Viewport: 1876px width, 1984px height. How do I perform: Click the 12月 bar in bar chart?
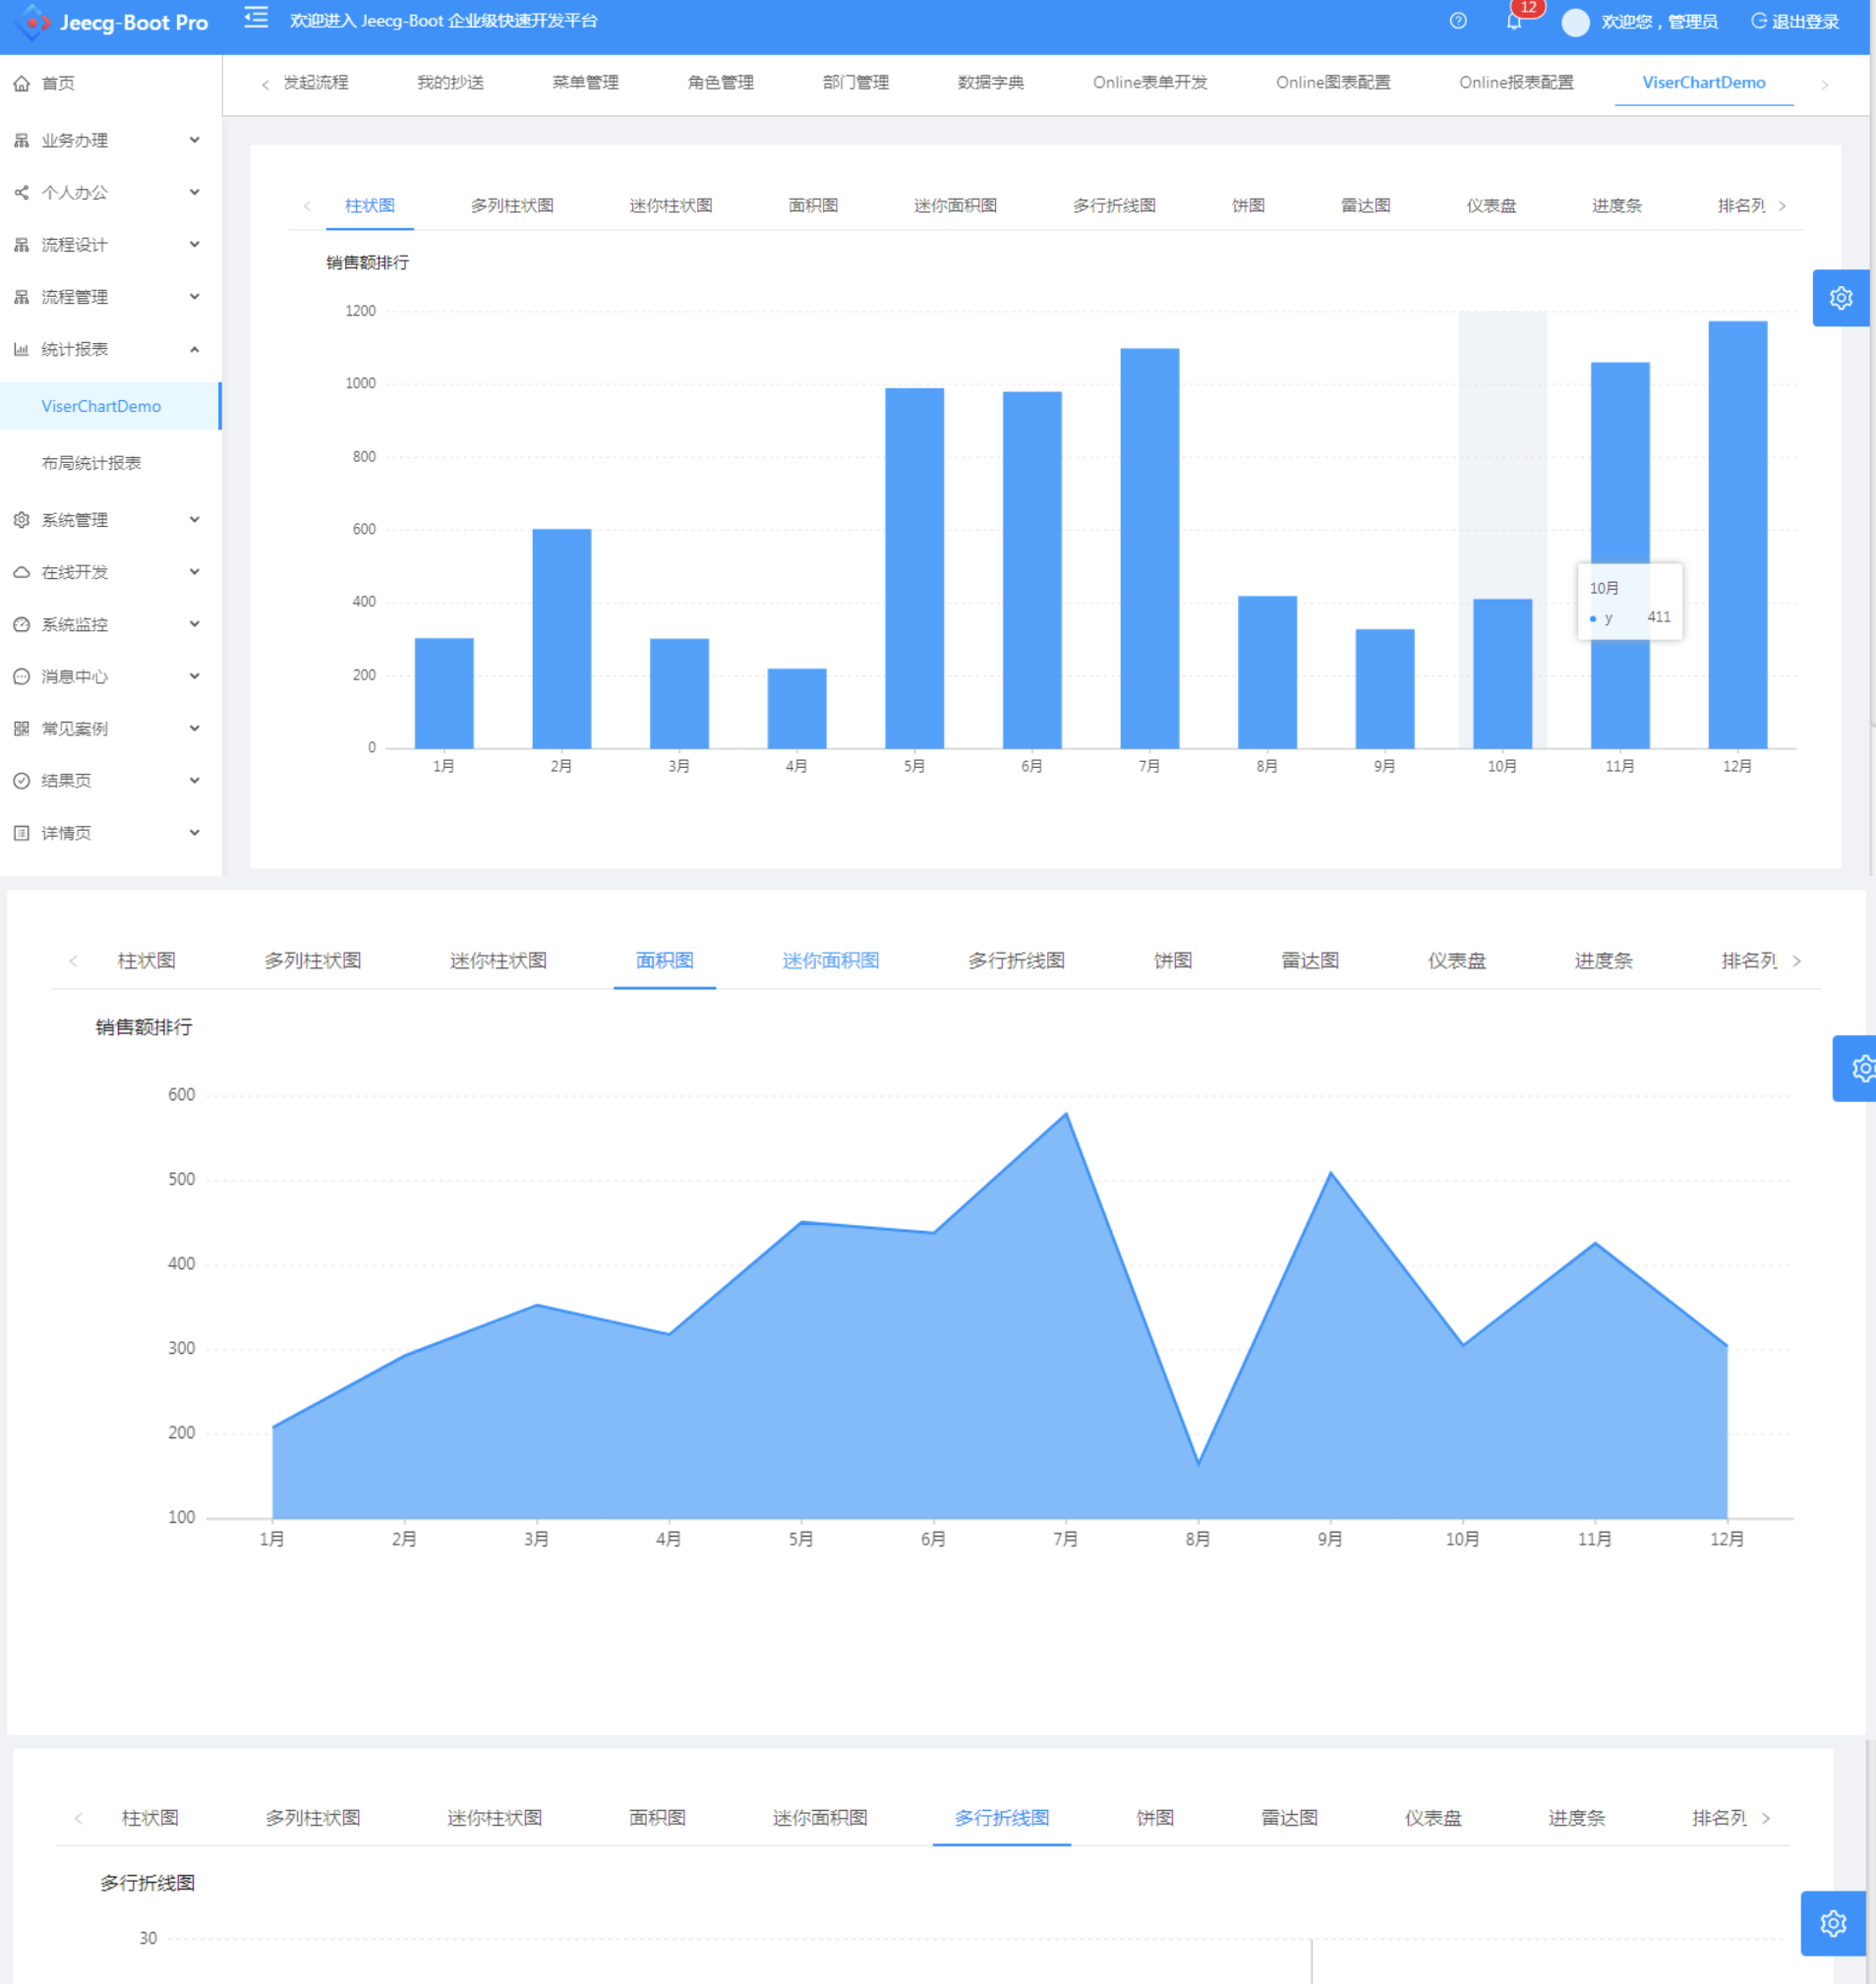pyautogui.click(x=1737, y=535)
